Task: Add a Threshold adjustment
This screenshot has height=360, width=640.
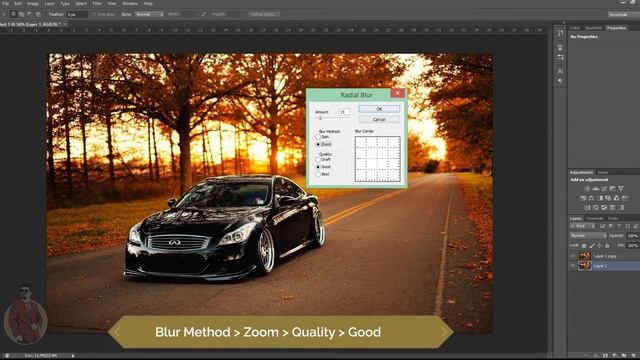Action: pyautogui.click(x=604, y=207)
